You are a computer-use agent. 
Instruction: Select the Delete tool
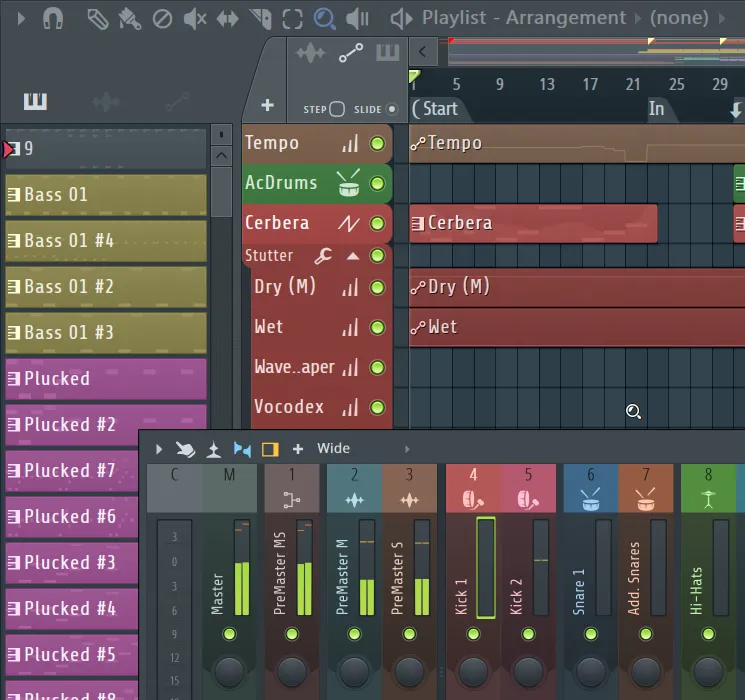pyautogui.click(x=162, y=19)
